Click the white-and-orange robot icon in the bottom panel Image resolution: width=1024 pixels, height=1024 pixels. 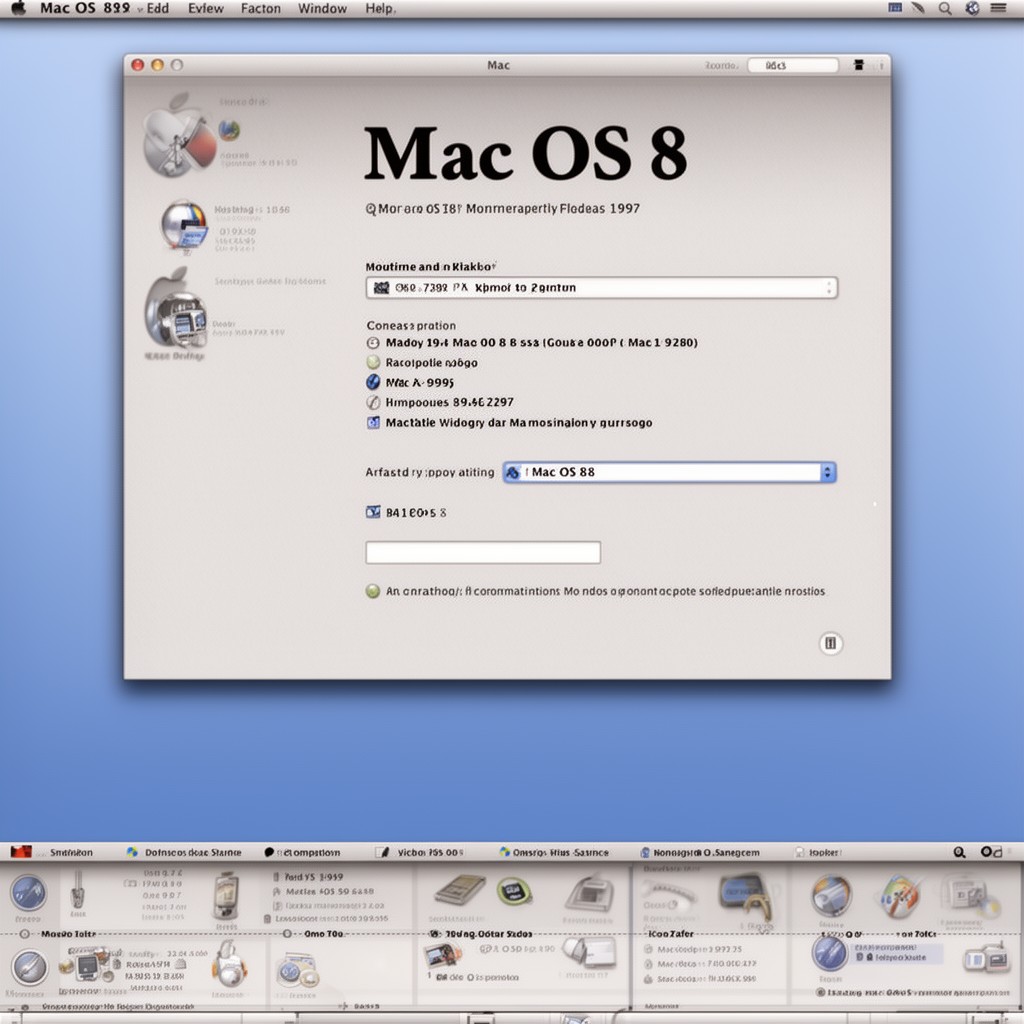229,963
